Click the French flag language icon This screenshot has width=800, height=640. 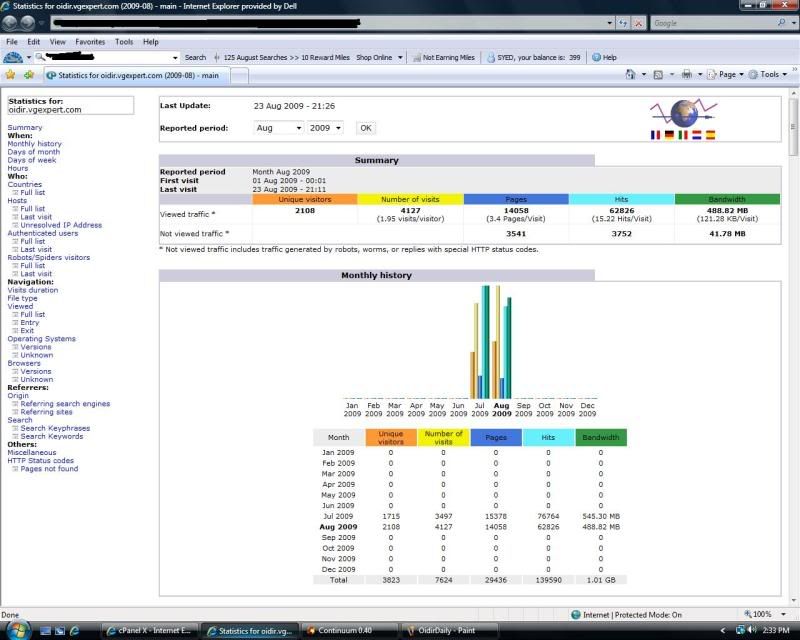655,134
